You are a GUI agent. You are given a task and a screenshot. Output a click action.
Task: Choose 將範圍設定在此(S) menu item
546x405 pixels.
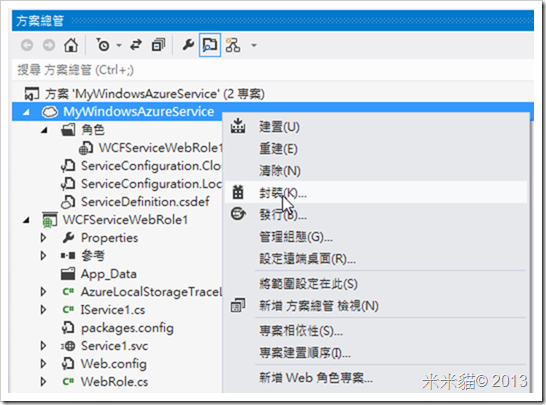tap(376, 284)
